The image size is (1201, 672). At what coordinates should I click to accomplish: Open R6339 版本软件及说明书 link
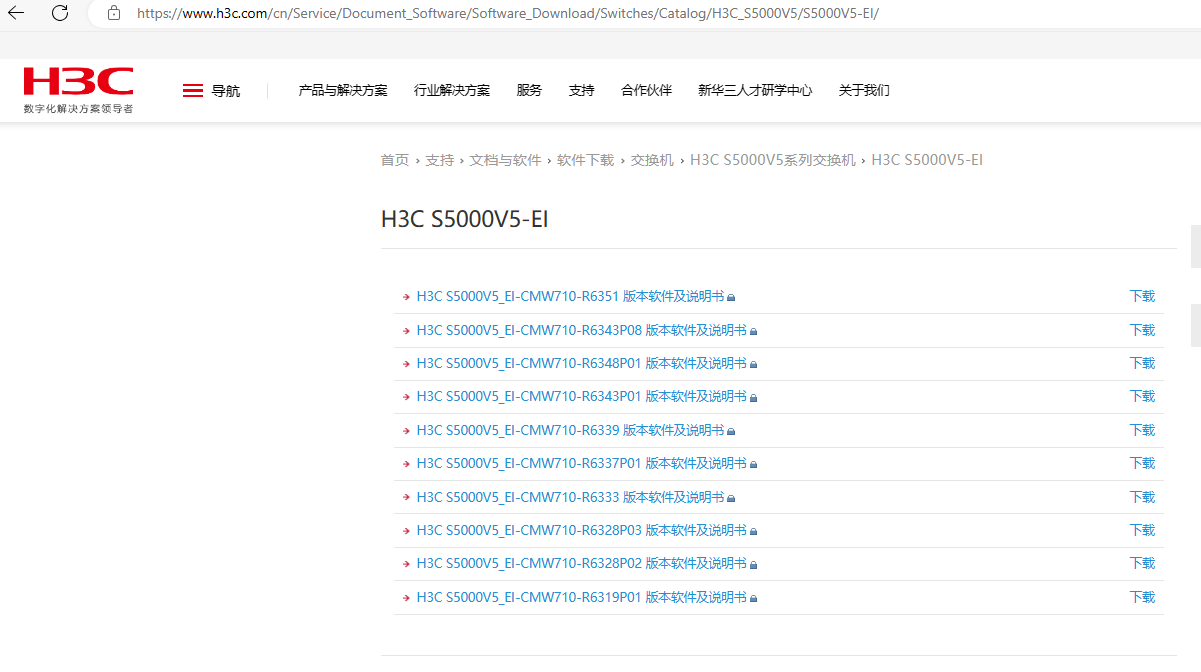(x=570, y=430)
